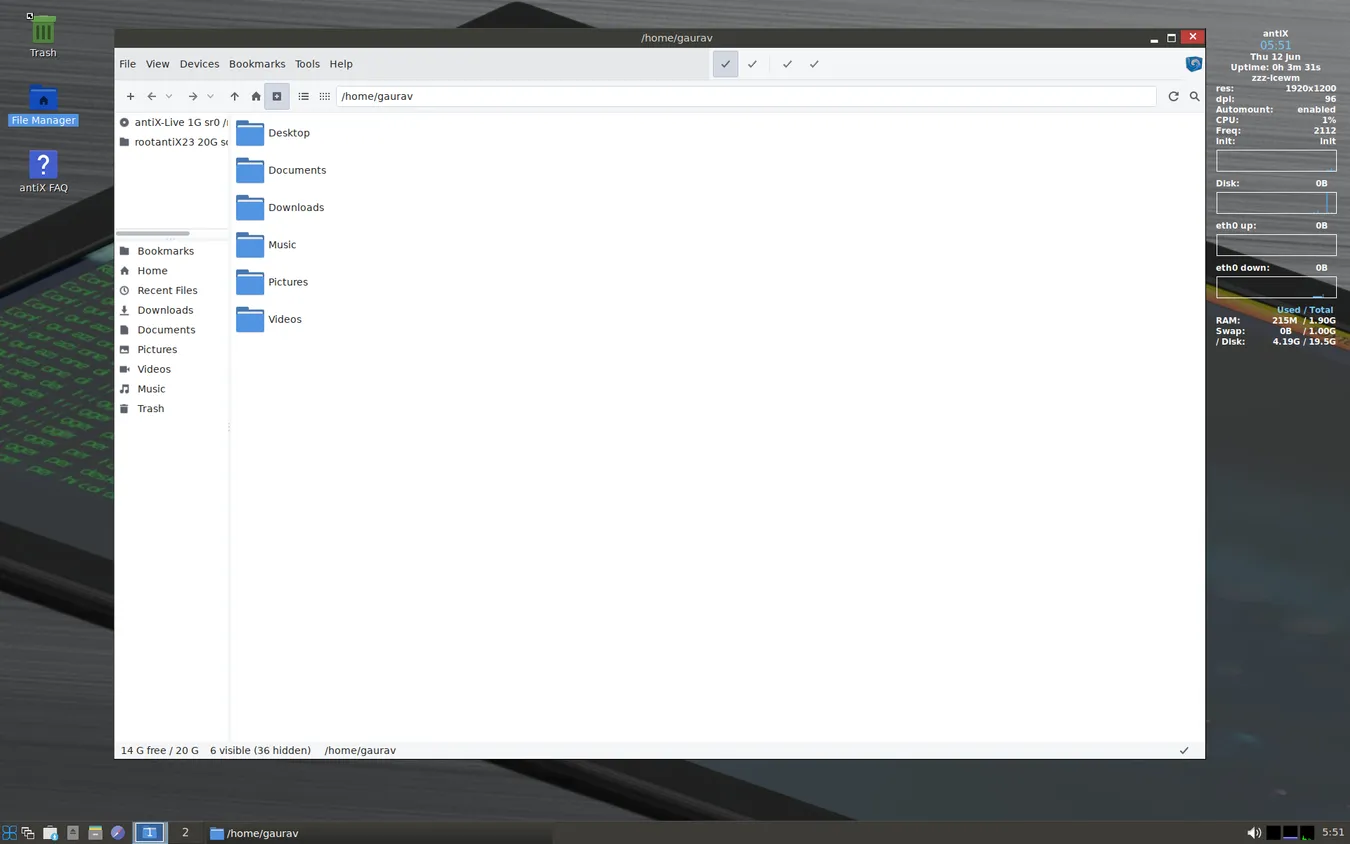Click the /home/gaurav path bar
Screen dimensions: 1350x844
746,96
